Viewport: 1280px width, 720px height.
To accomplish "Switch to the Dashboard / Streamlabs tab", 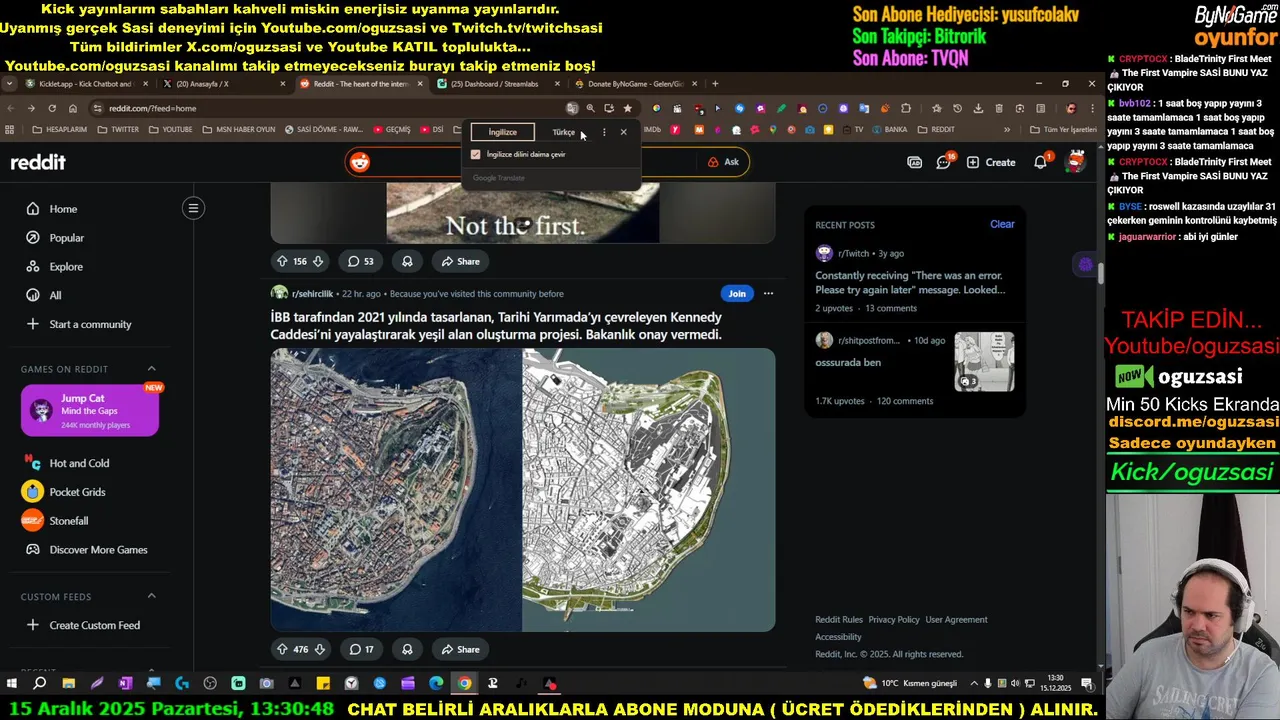I will click(x=499, y=84).
